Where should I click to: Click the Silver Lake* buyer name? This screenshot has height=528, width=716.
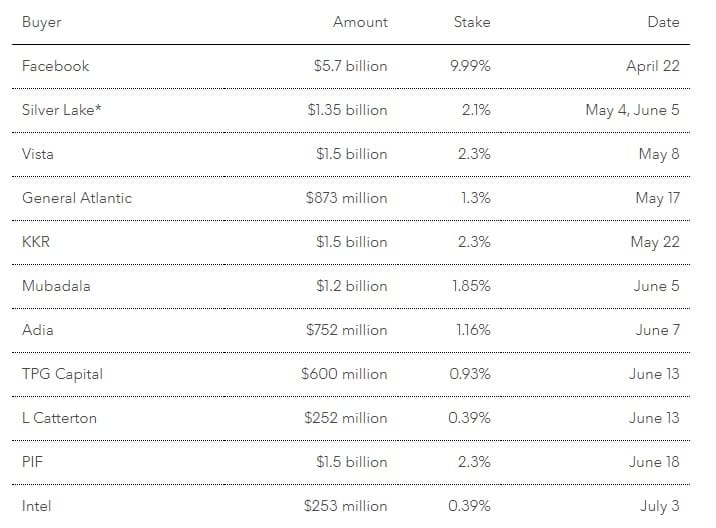tap(64, 110)
